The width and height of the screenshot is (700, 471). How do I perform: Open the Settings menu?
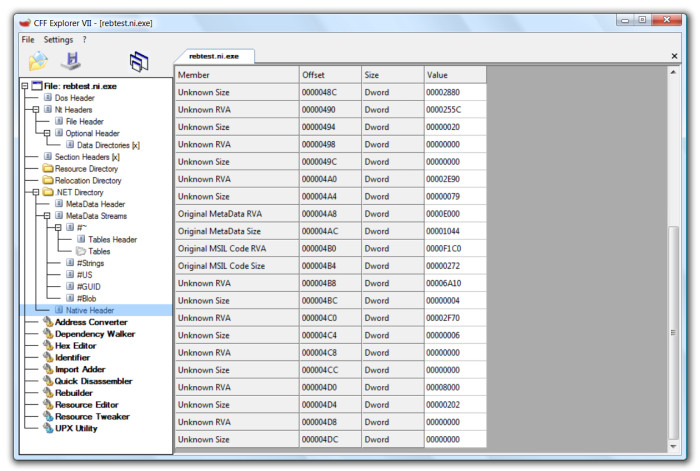58,39
